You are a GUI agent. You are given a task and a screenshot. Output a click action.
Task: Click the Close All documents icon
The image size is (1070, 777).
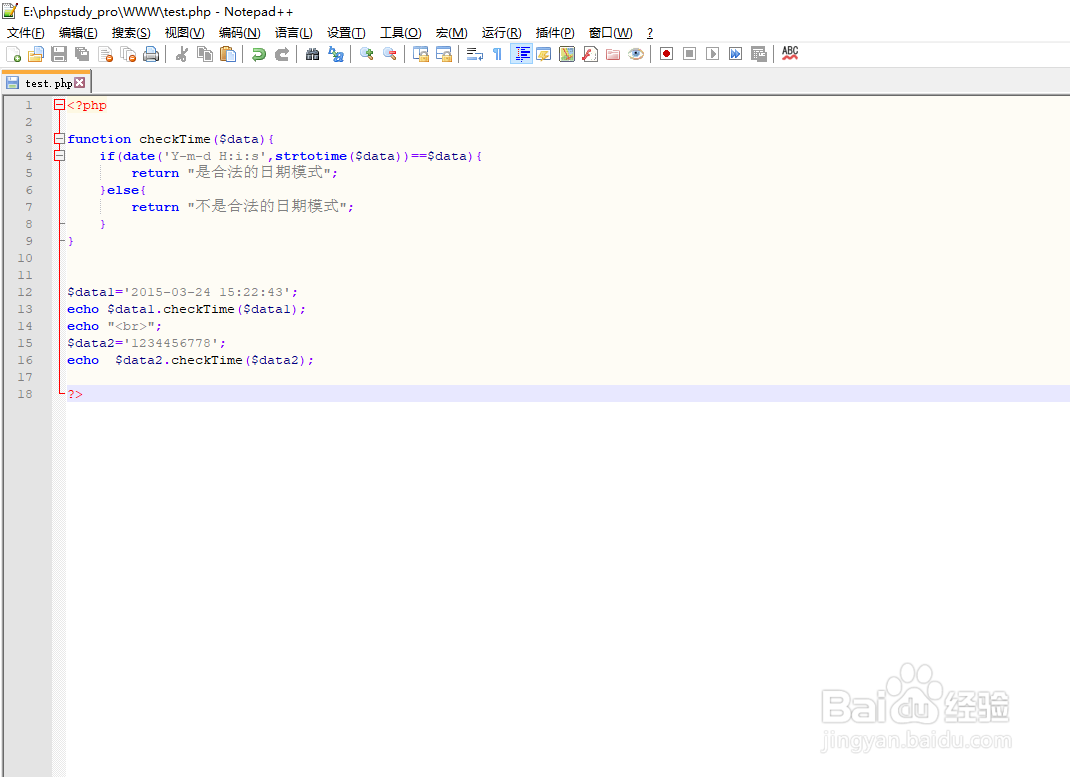coord(128,55)
